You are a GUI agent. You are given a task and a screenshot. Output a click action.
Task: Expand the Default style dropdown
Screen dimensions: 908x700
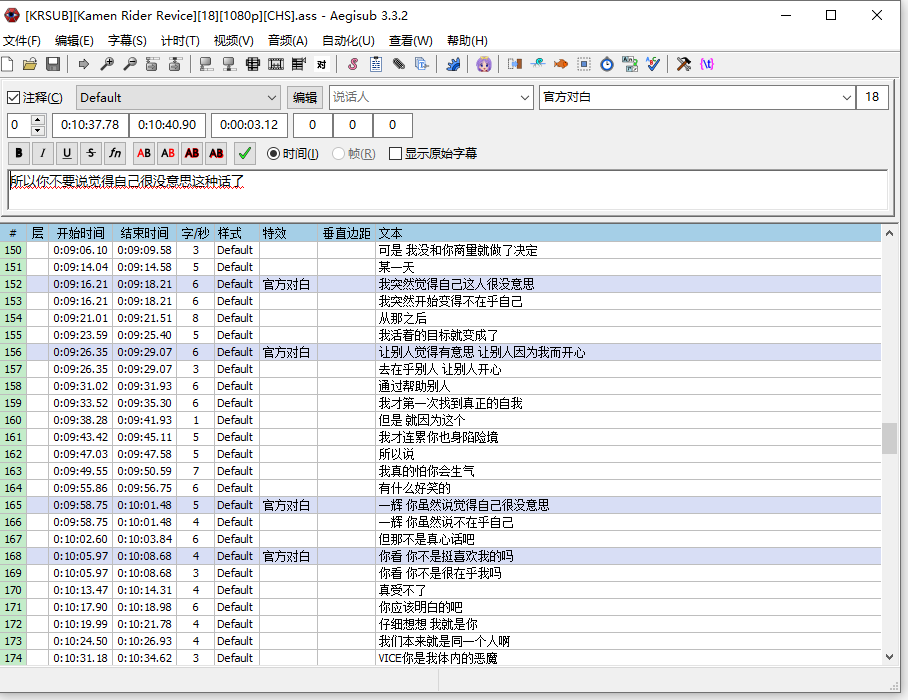[x=272, y=98]
